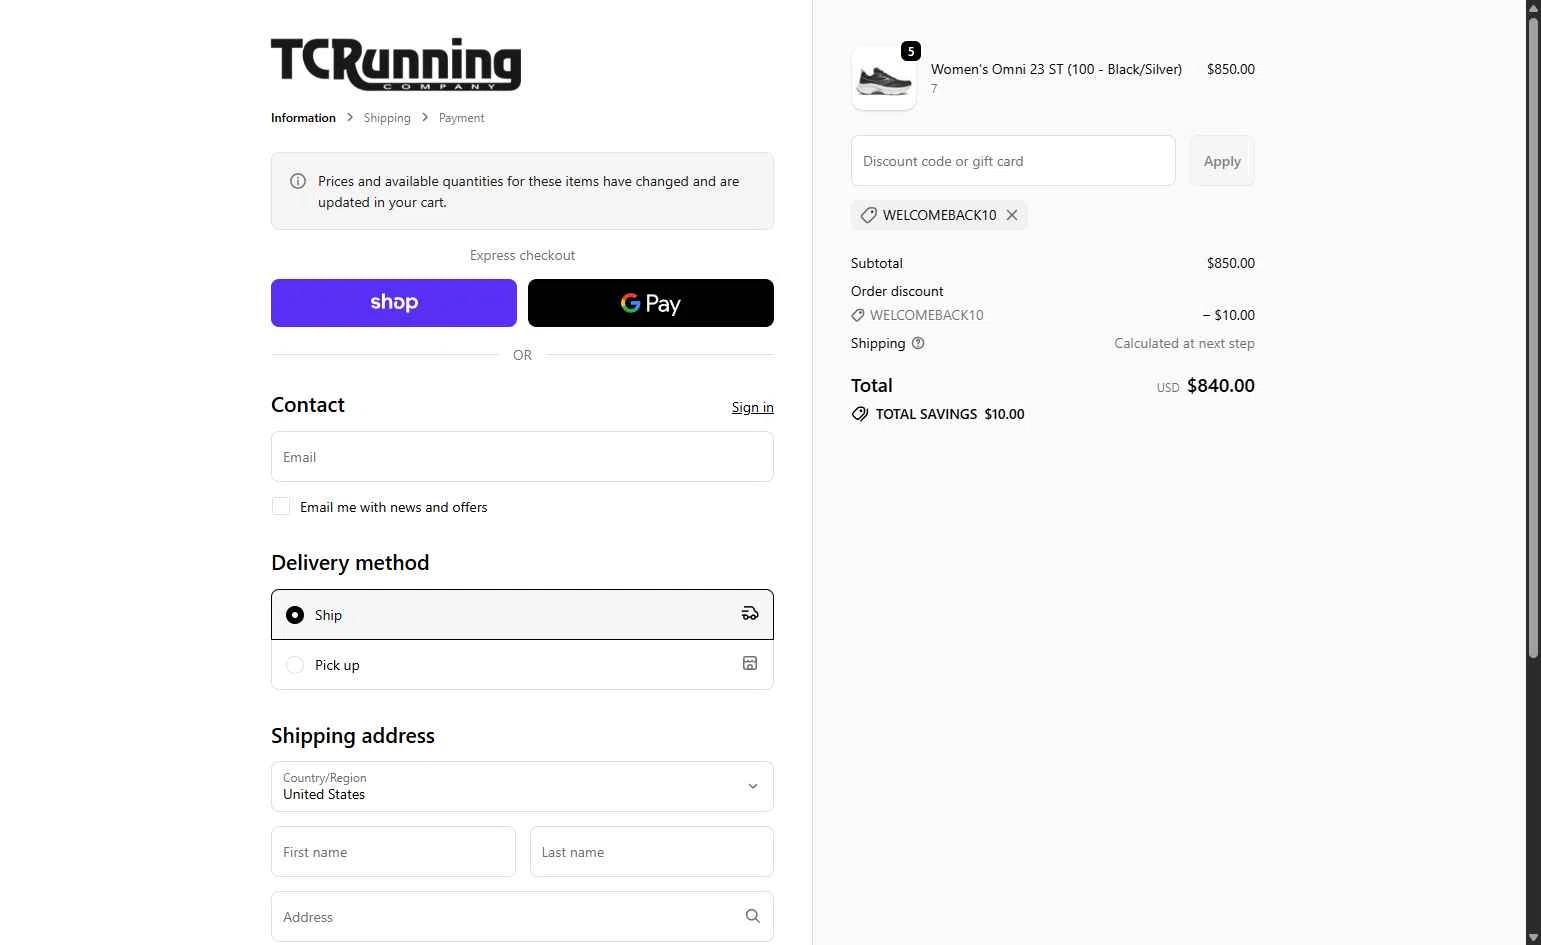The image size is (1541, 945).
Task: Click the Shipping address heading
Action: 353,736
